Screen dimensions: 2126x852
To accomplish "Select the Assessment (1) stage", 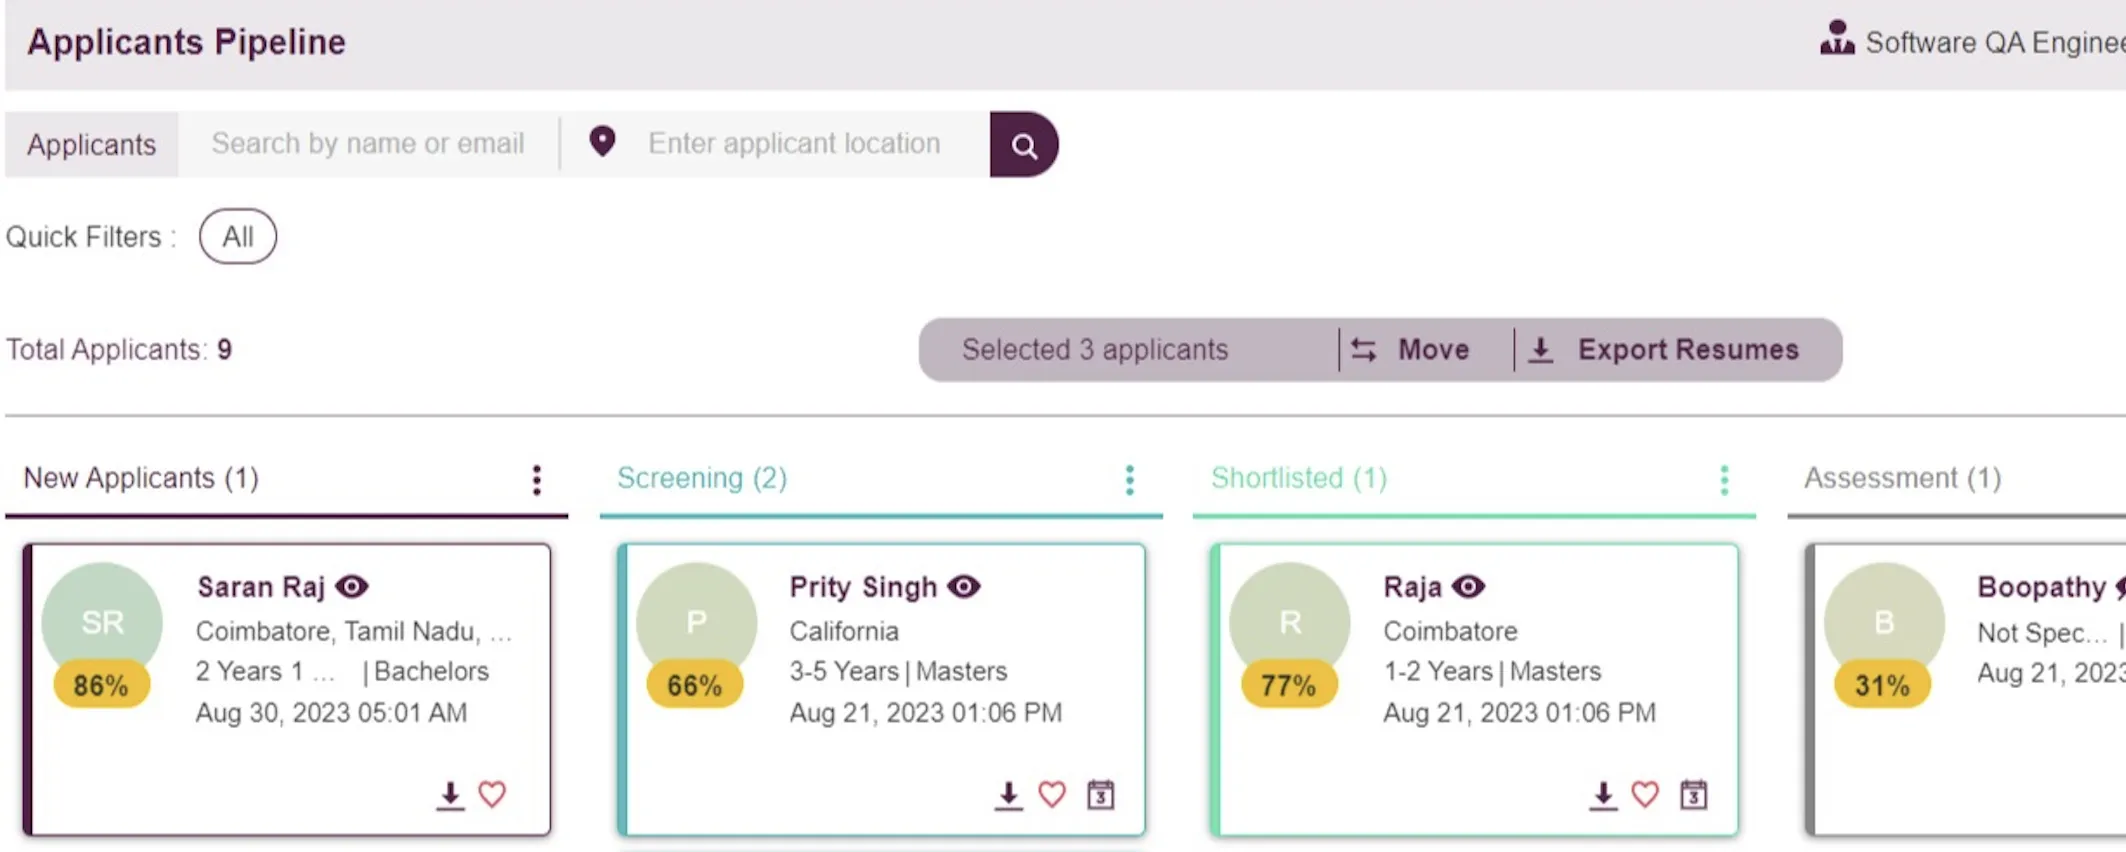I will click(x=1902, y=478).
